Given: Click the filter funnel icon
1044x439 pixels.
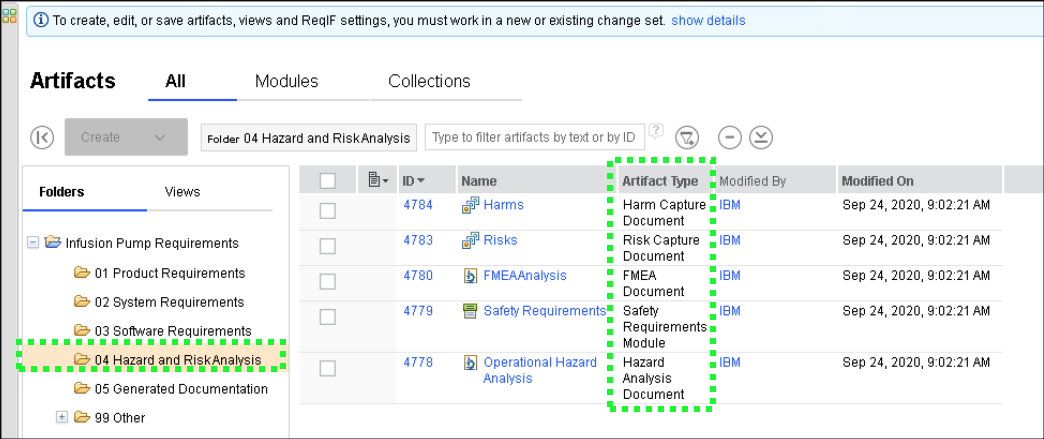Looking at the screenshot, I should coord(687,138).
